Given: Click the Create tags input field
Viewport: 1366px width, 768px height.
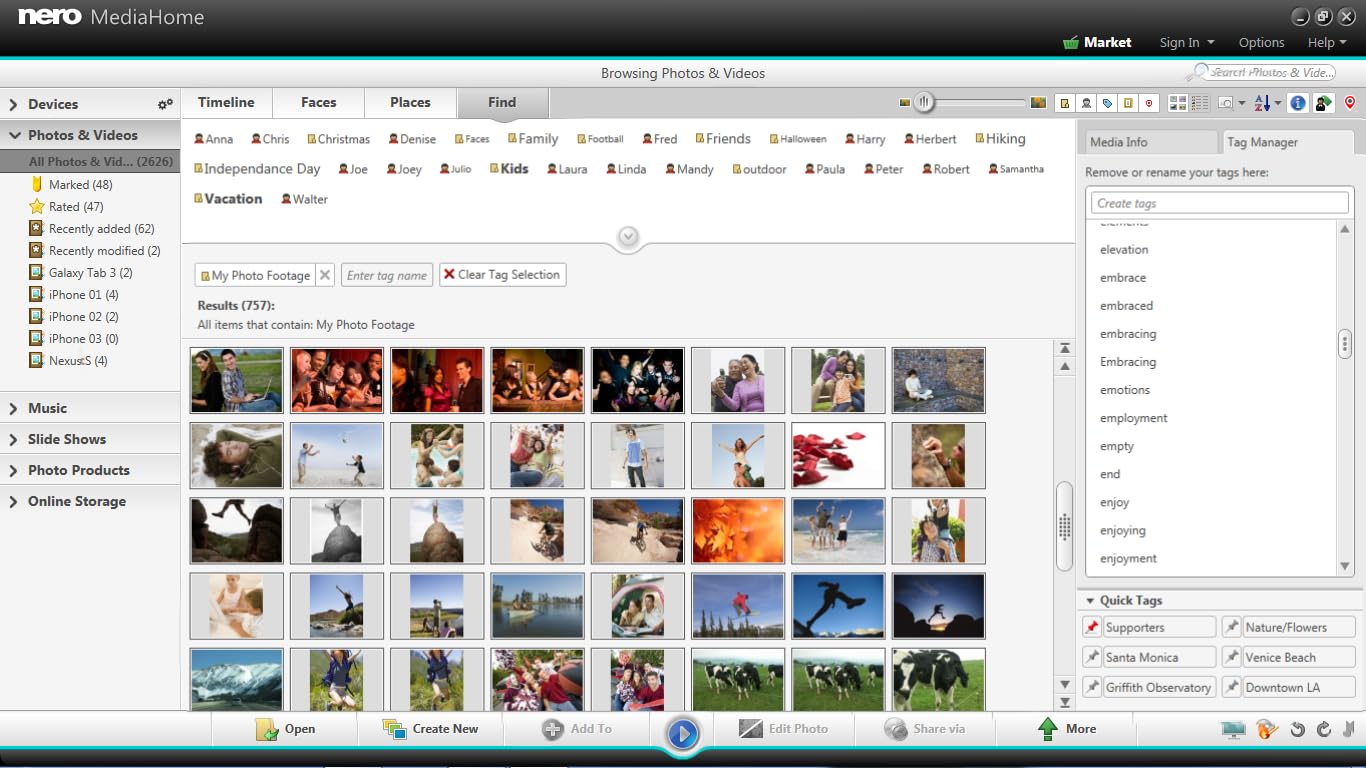Looking at the screenshot, I should coord(1219,203).
